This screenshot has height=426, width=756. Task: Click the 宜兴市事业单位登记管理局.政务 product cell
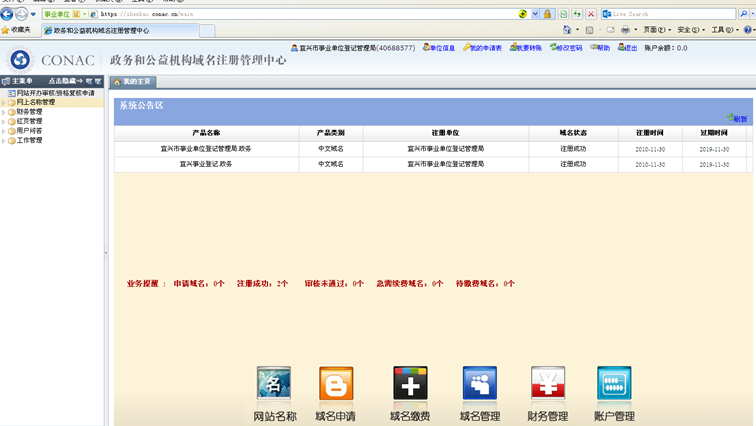point(206,149)
